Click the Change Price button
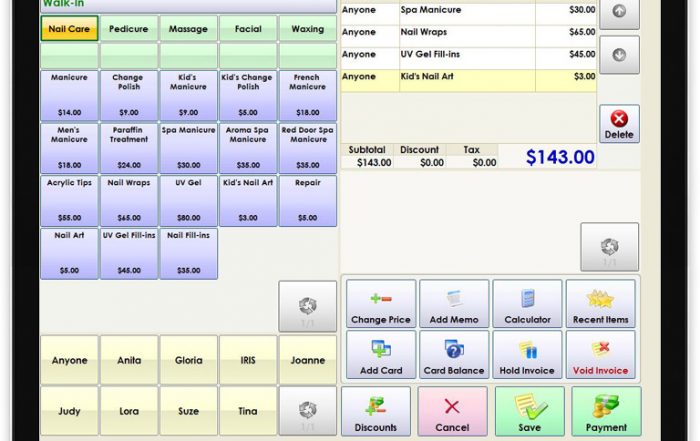This screenshot has height=441, width=700. [x=380, y=304]
